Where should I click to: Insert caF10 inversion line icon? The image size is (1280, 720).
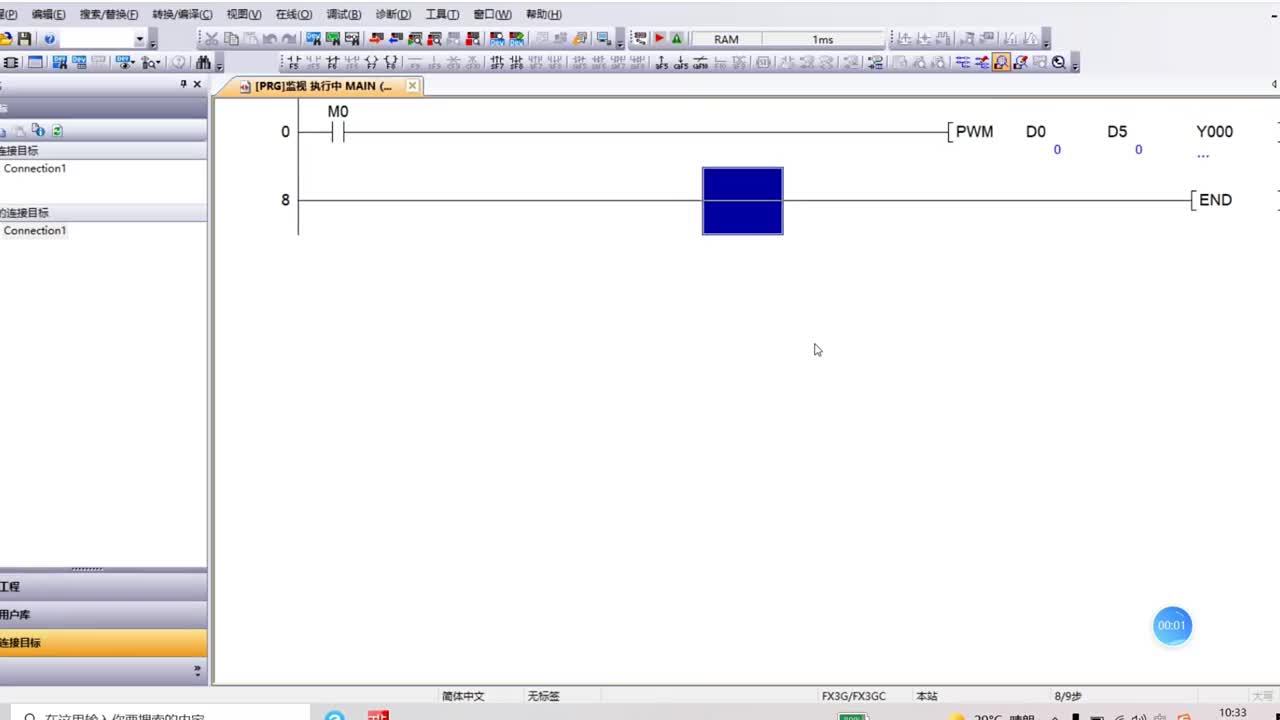(700, 62)
